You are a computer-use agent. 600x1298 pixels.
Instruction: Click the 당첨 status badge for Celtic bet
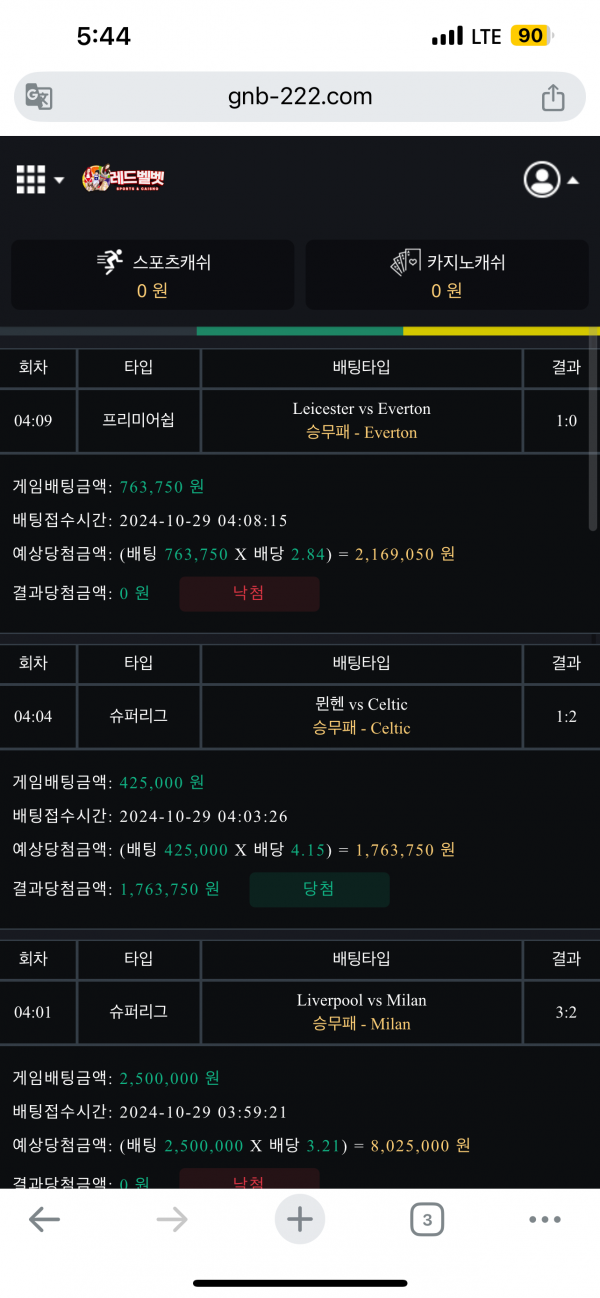[319, 889]
